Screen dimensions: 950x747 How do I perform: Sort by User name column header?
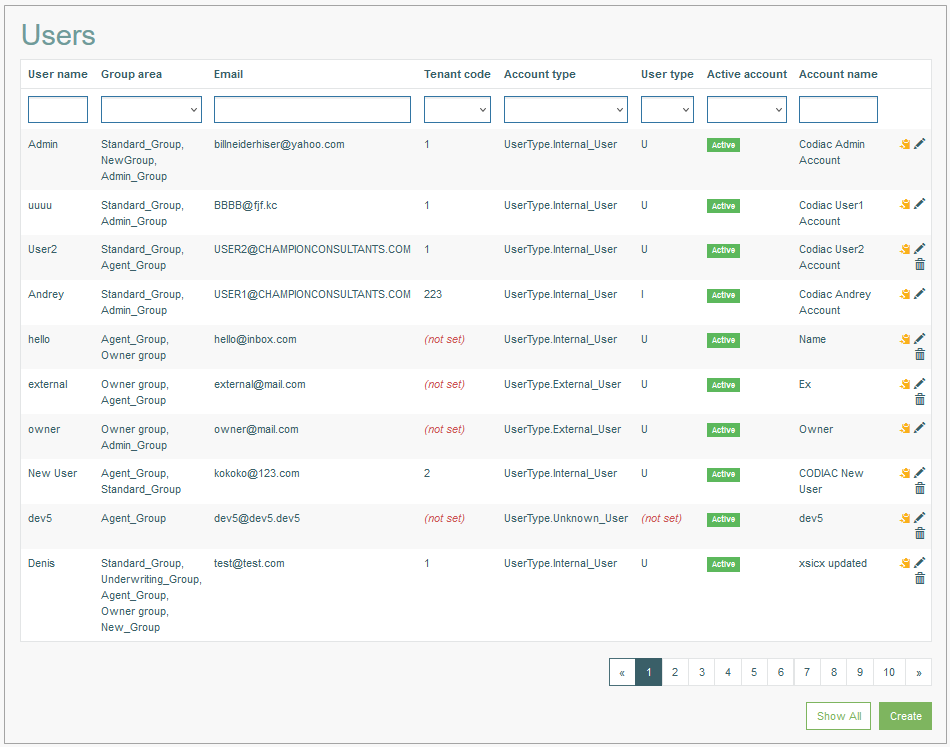coord(58,74)
